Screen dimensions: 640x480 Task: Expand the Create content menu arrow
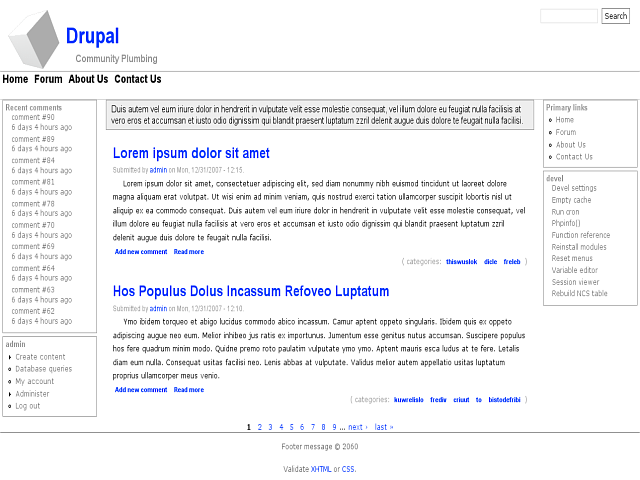coord(9,357)
